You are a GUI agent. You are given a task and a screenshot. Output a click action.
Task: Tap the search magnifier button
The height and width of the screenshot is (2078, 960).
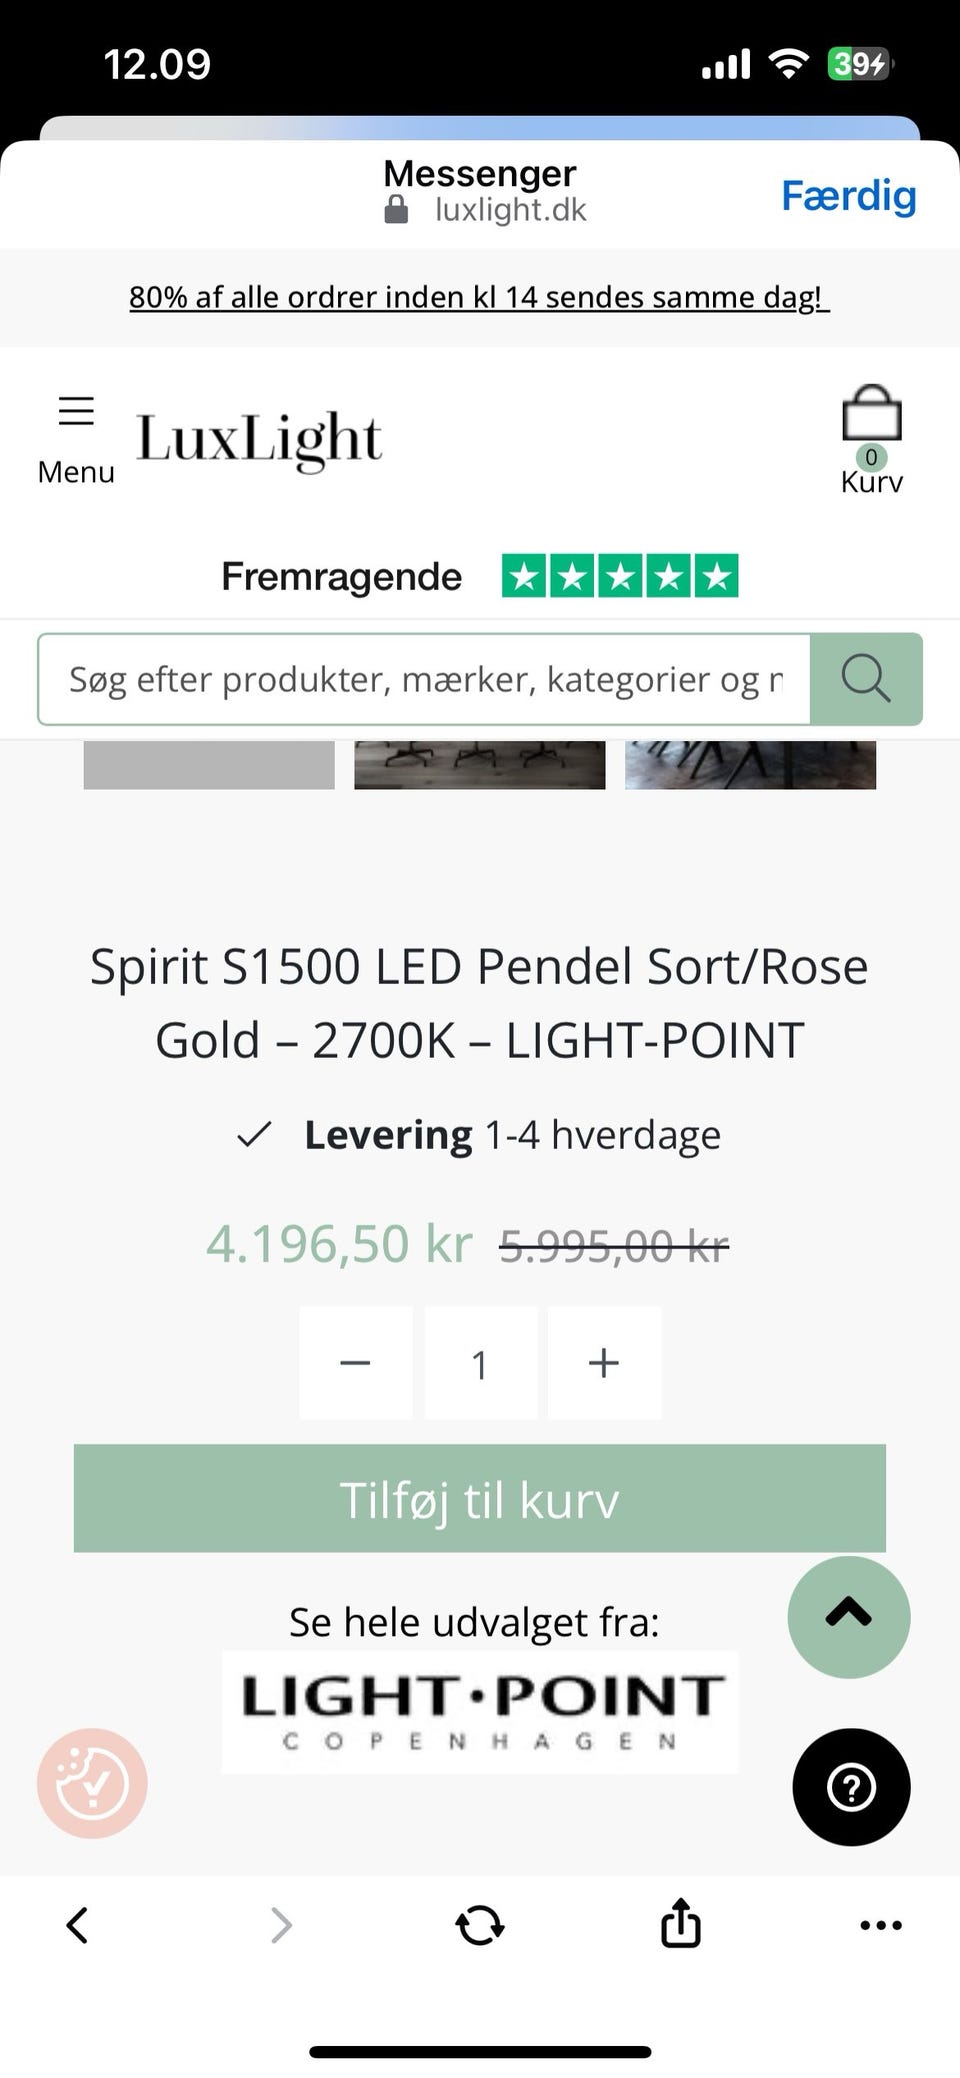pos(865,679)
